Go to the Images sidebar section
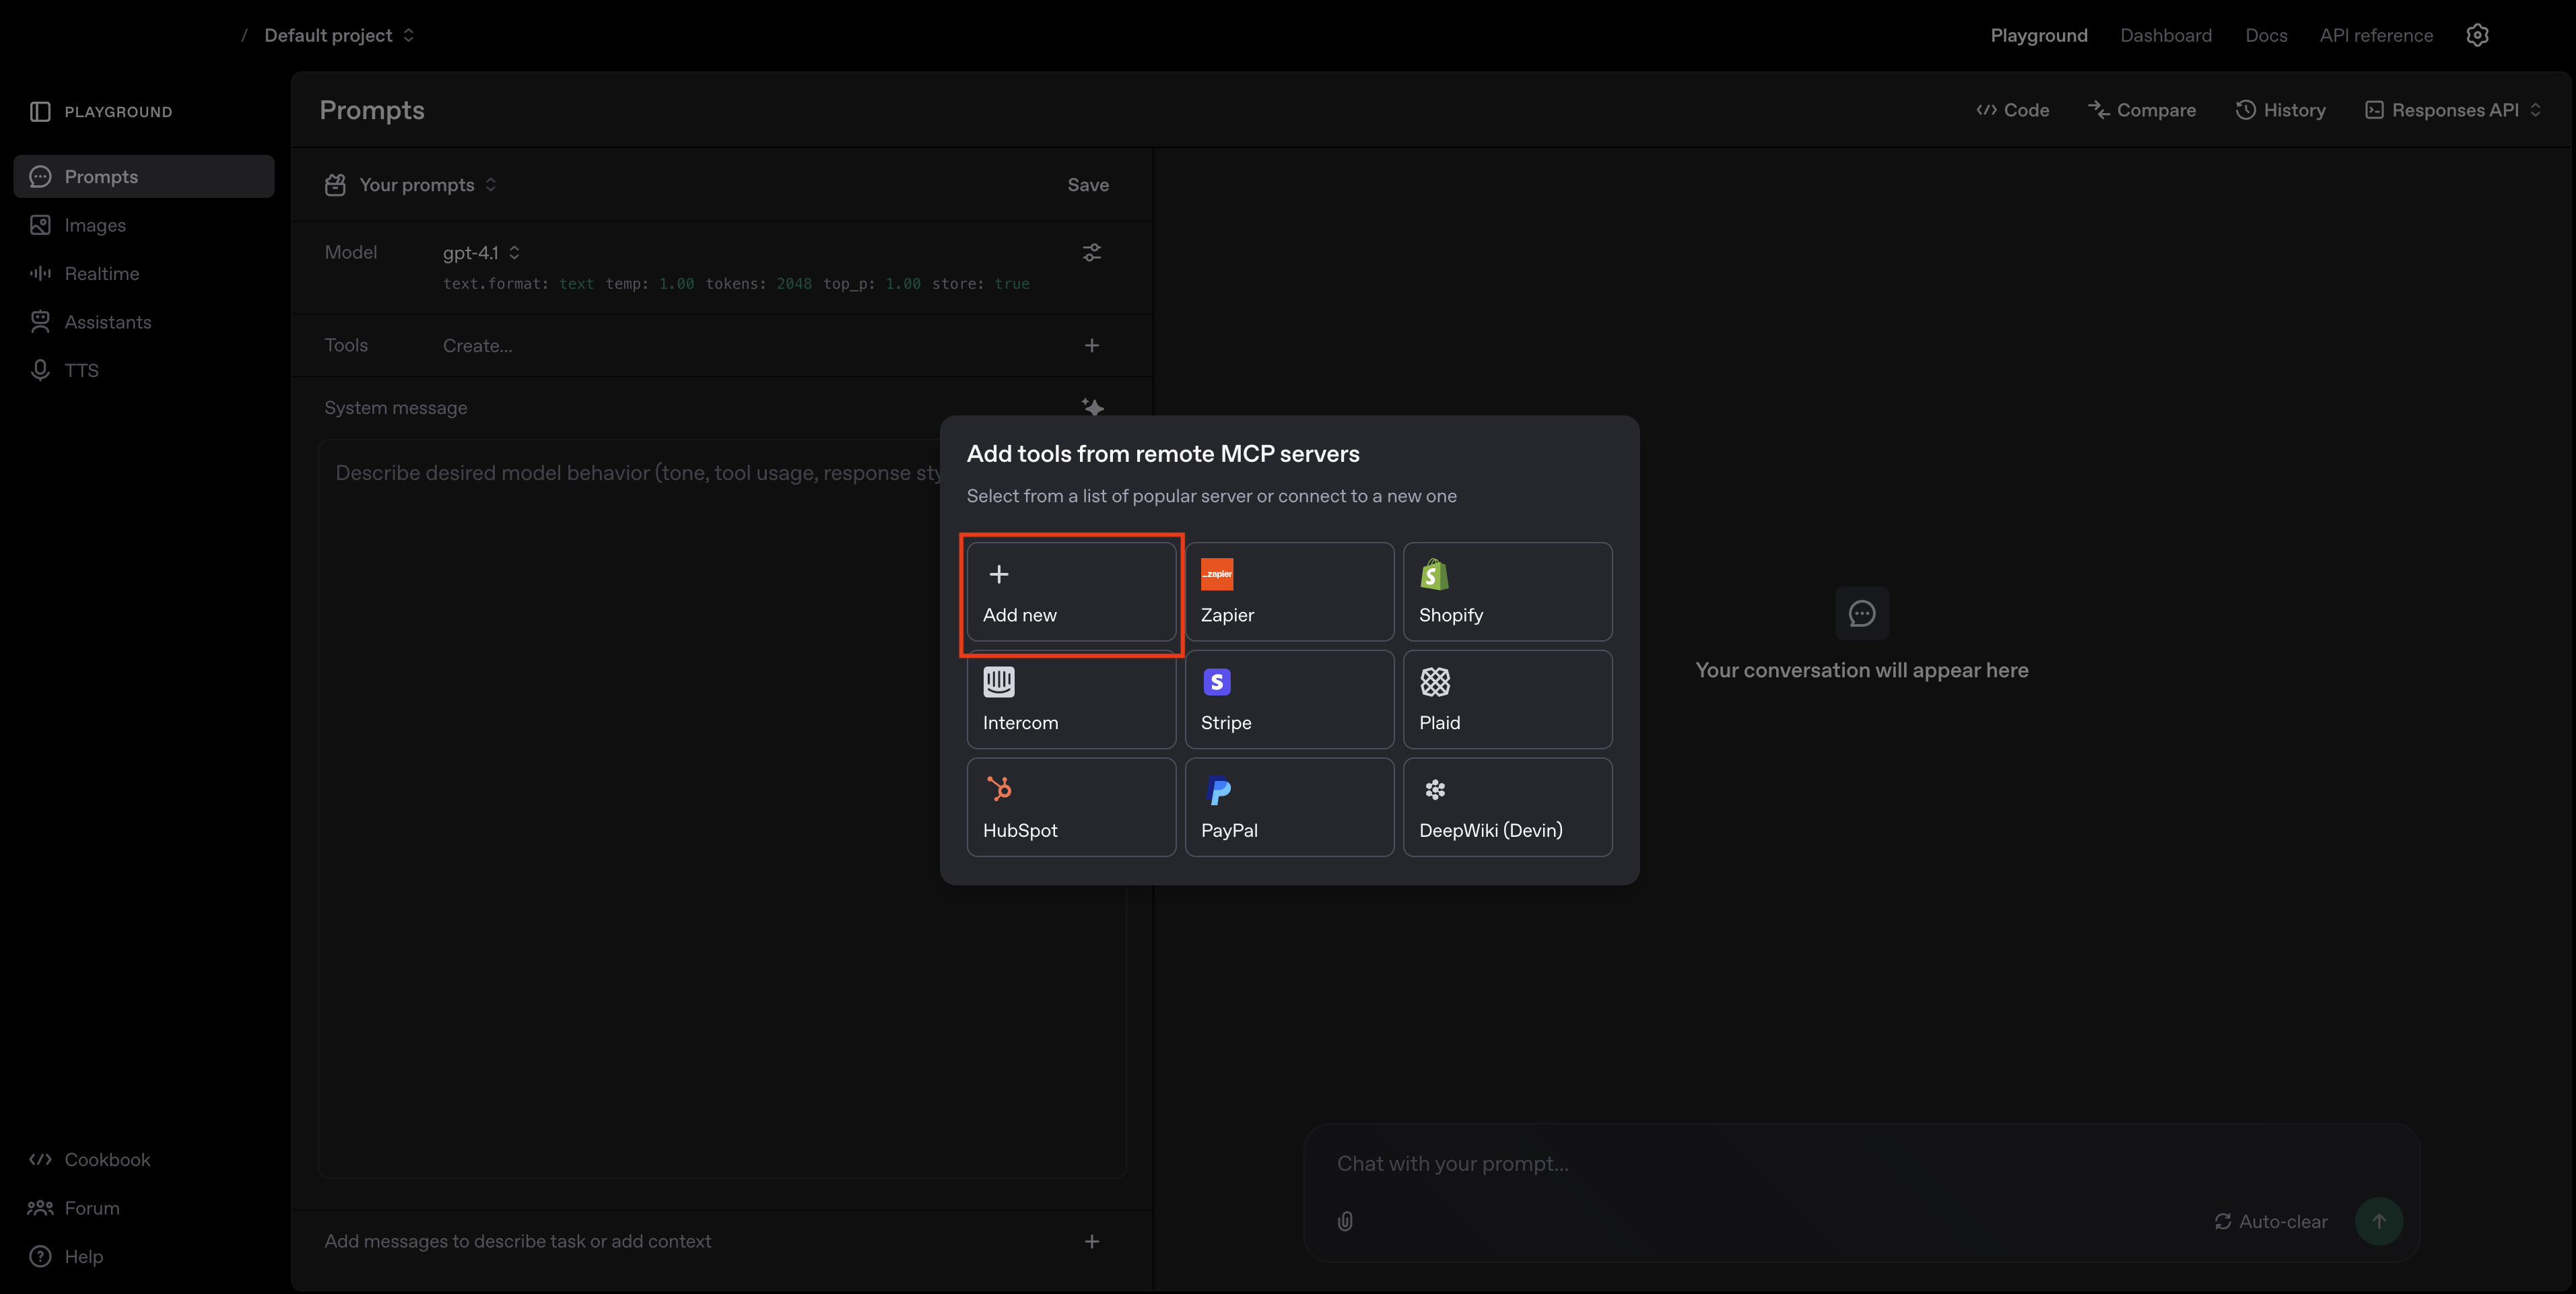The width and height of the screenshot is (2576, 1294). pyautogui.click(x=95, y=225)
